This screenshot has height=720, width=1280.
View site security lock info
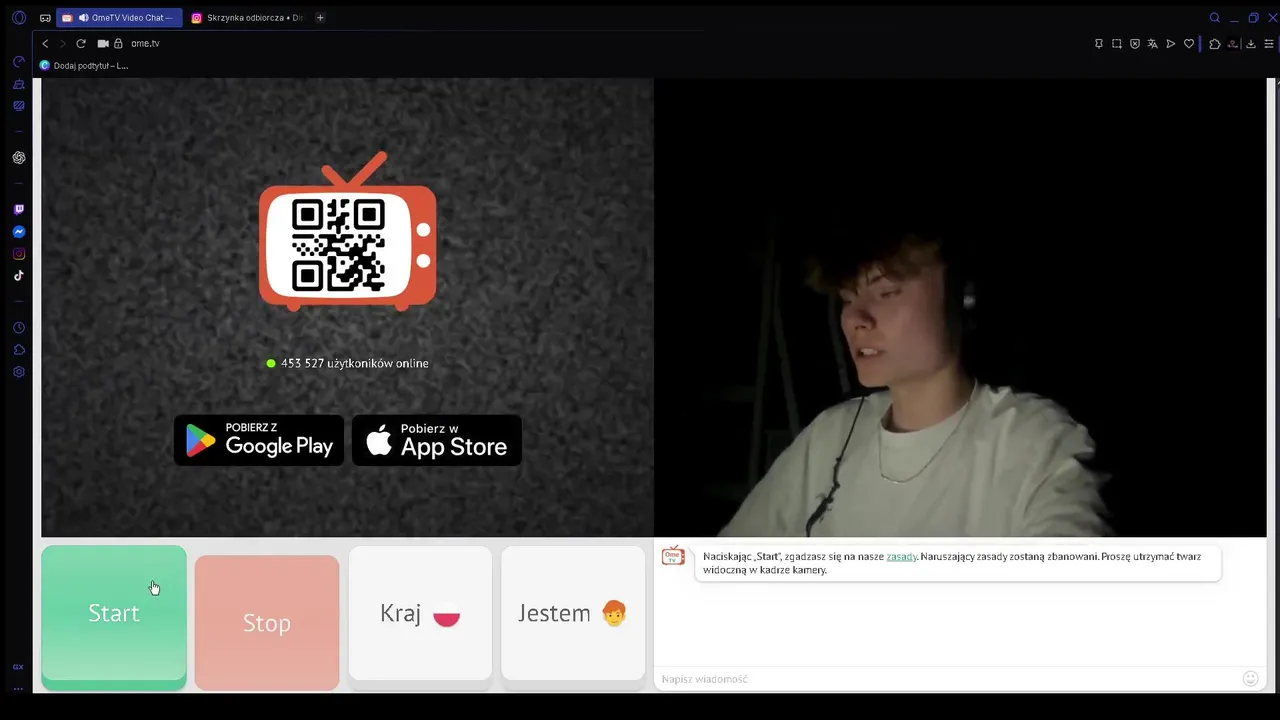(118, 44)
